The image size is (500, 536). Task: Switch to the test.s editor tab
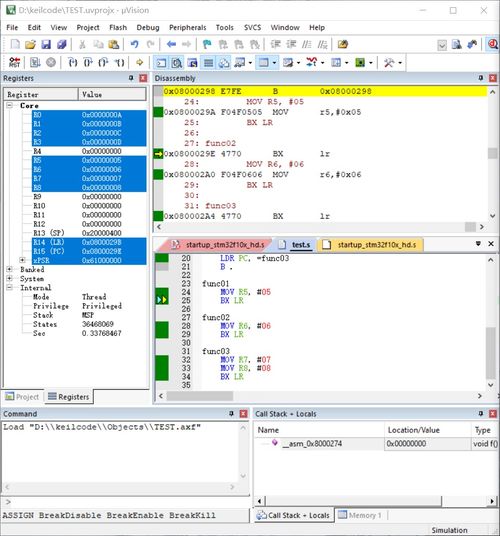click(296, 245)
